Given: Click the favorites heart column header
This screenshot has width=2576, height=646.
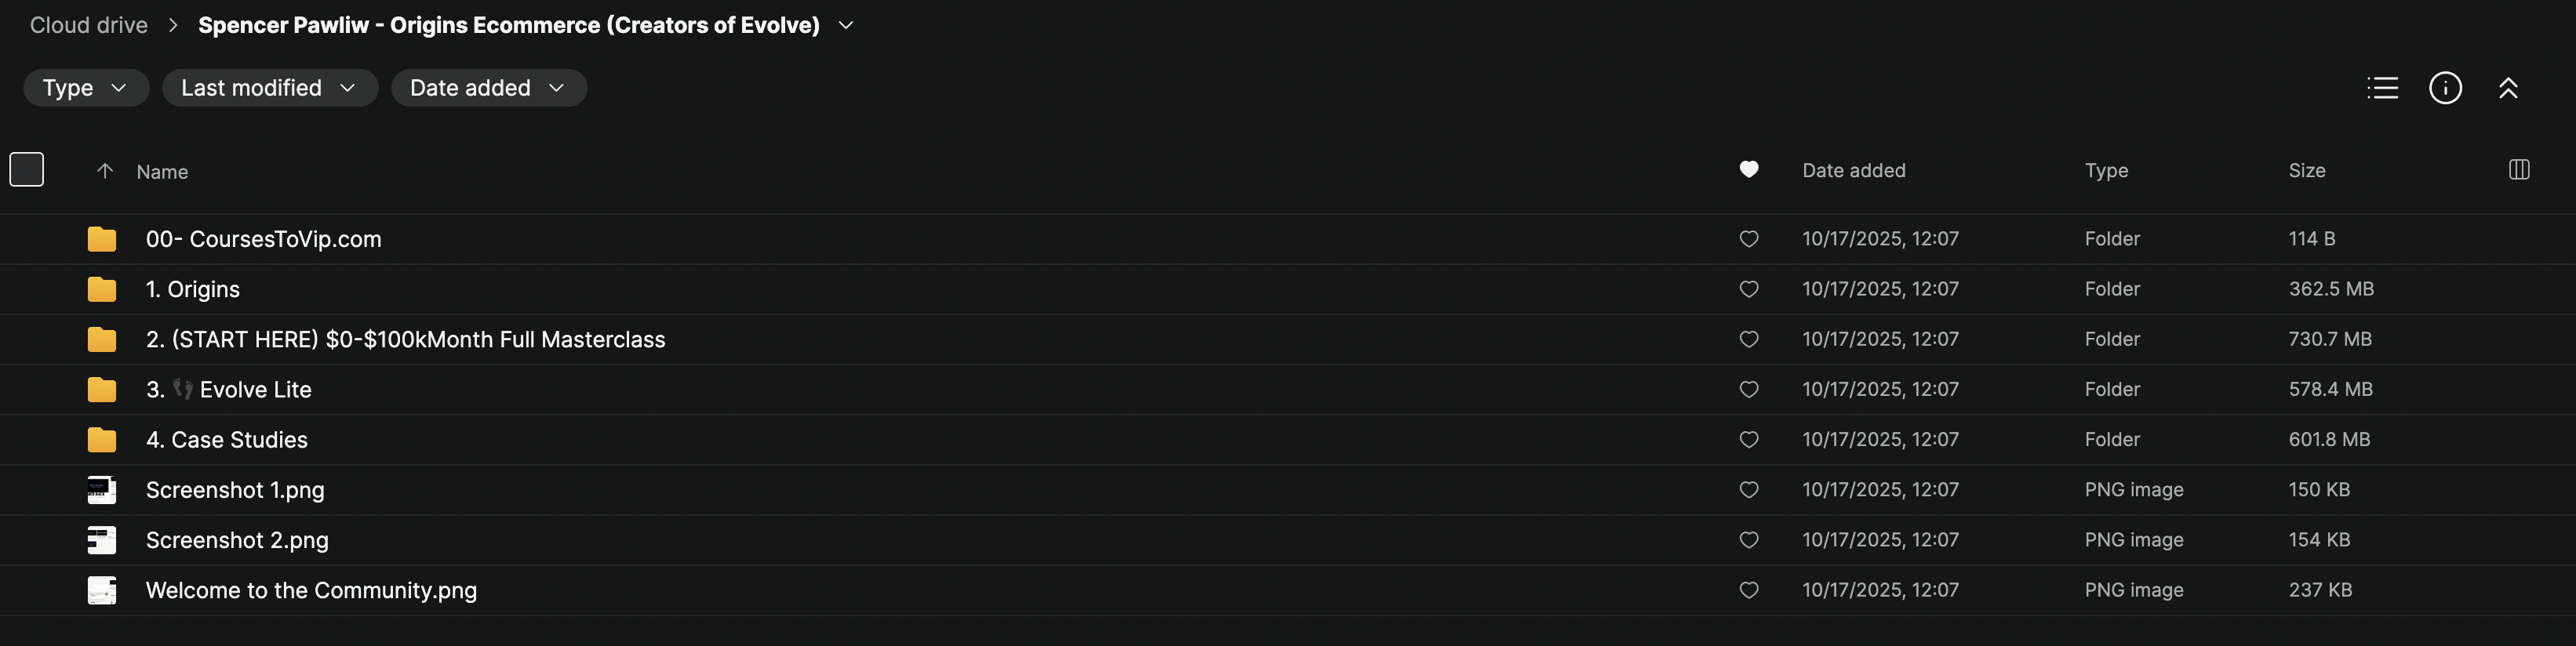Looking at the screenshot, I should coord(1748,170).
